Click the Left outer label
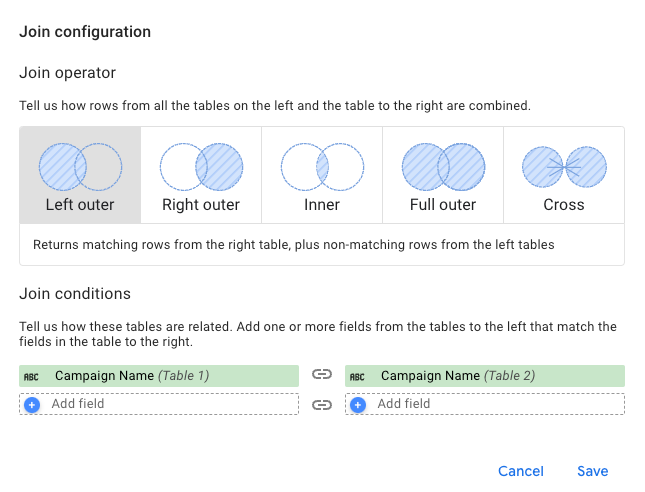 (80, 205)
